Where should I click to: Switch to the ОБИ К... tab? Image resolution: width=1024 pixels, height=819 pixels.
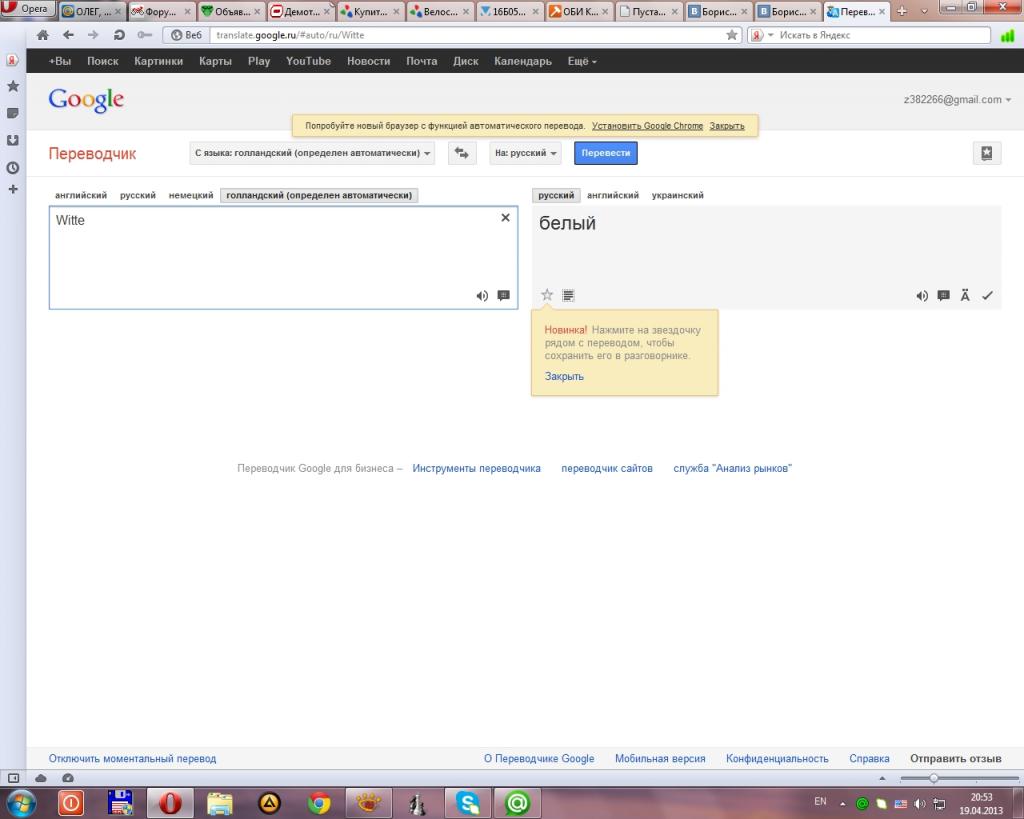point(578,11)
